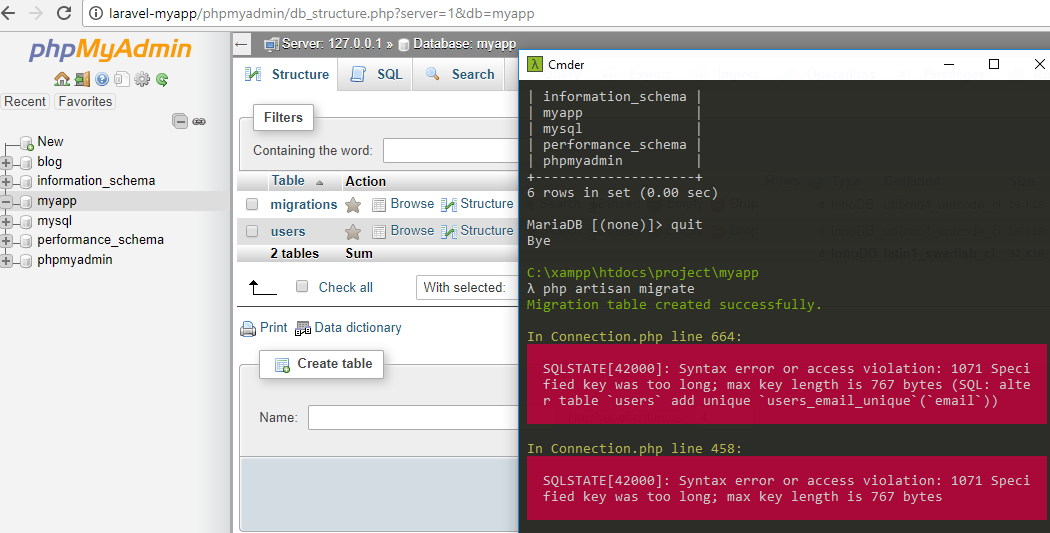Click the Create table icon
Image resolution: width=1050 pixels, height=533 pixels.
coord(282,364)
